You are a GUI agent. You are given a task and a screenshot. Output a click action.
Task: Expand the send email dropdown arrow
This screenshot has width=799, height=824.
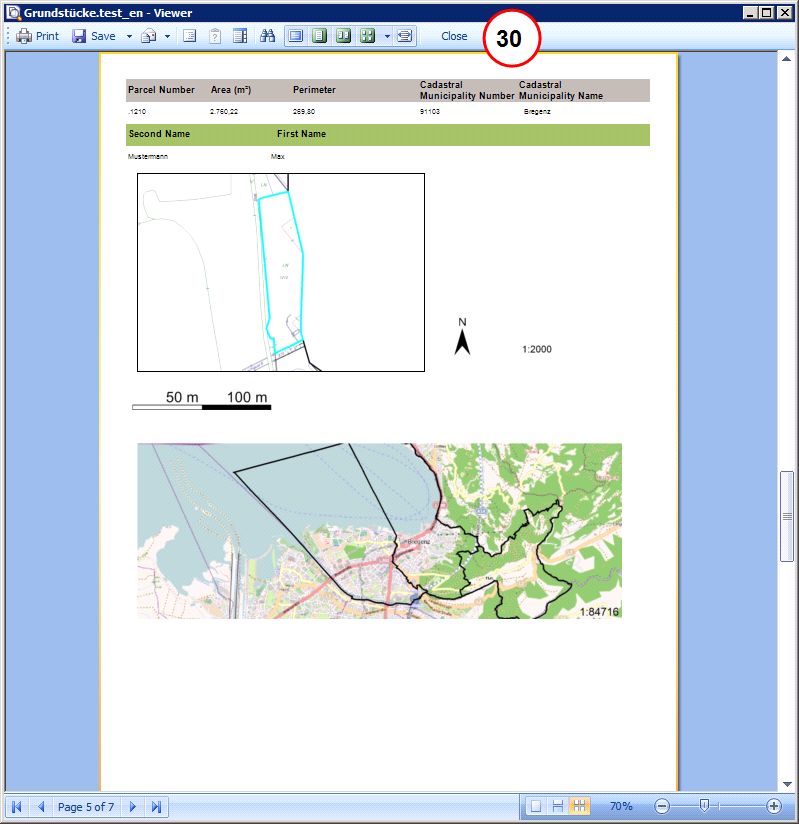168,36
